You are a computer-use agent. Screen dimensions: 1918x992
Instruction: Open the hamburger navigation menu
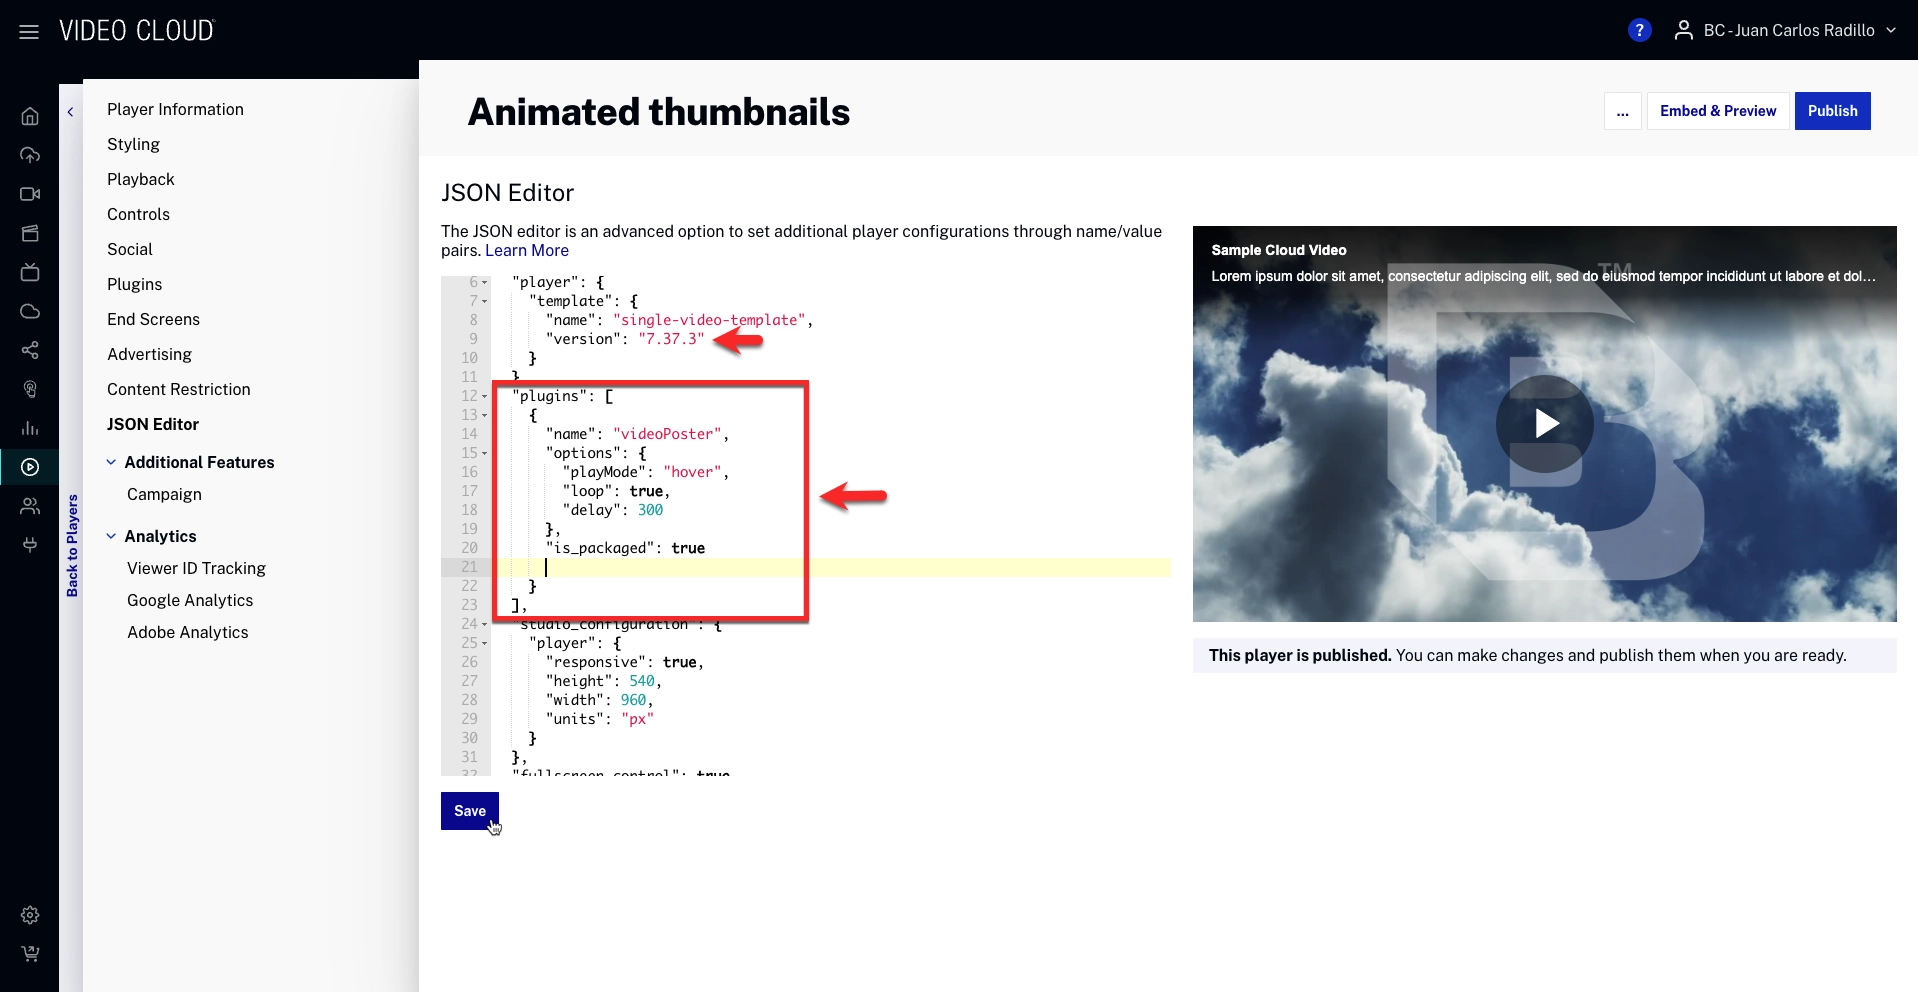click(x=29, y=32)
